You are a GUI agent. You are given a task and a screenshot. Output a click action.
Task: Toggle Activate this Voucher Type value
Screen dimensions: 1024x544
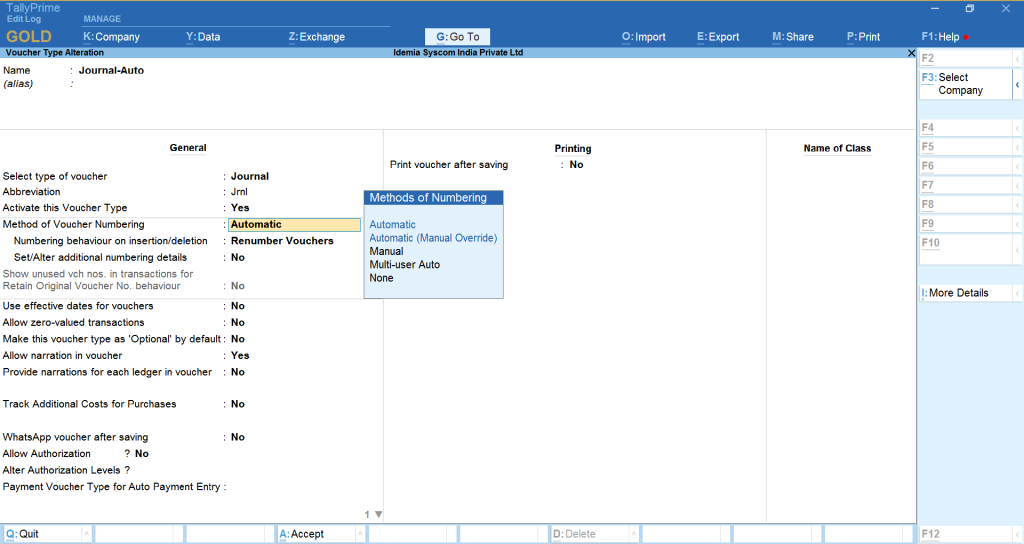pos(240,208)
